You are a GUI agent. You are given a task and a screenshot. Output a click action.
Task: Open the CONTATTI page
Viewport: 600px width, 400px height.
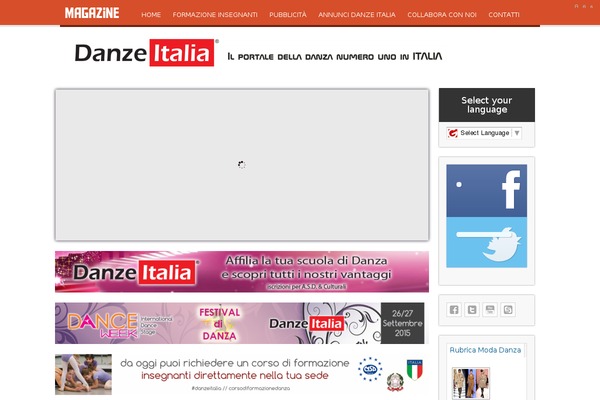point(504,15)
